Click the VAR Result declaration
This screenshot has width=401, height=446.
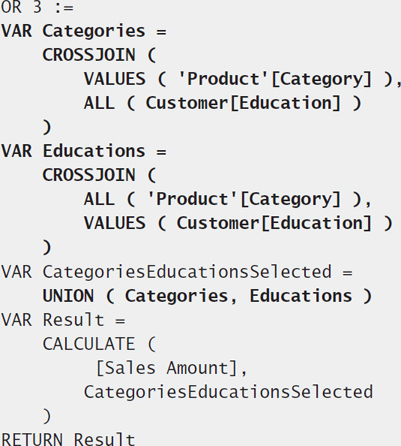pyautogui.click(x=73, y=320)
